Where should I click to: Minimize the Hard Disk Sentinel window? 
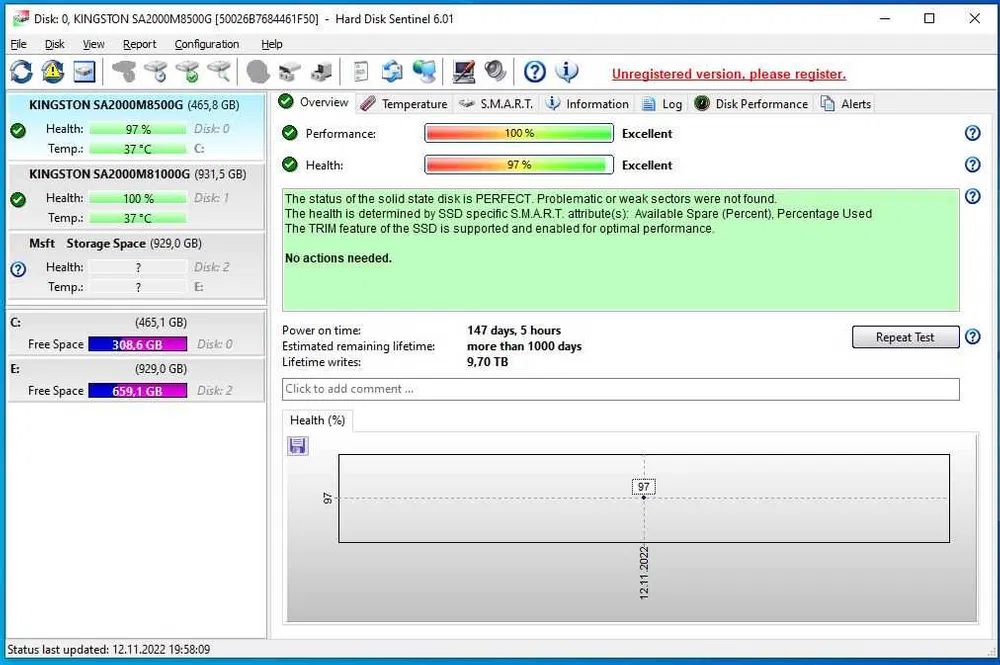pyautogui.click(x=885, y=18)
